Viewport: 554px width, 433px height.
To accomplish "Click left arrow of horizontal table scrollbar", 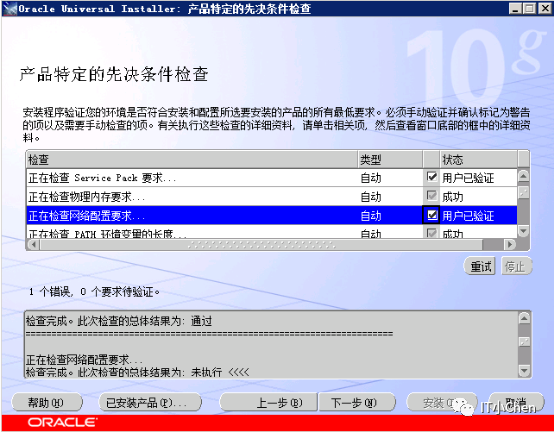I will (x=34, y=244).
